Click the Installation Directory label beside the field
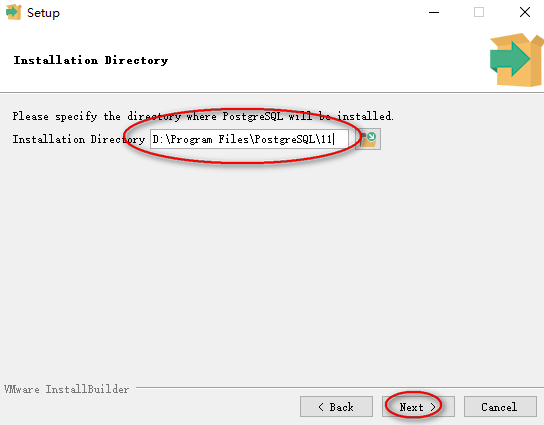The height and width of the screenshot is (425, 544). 79,139
